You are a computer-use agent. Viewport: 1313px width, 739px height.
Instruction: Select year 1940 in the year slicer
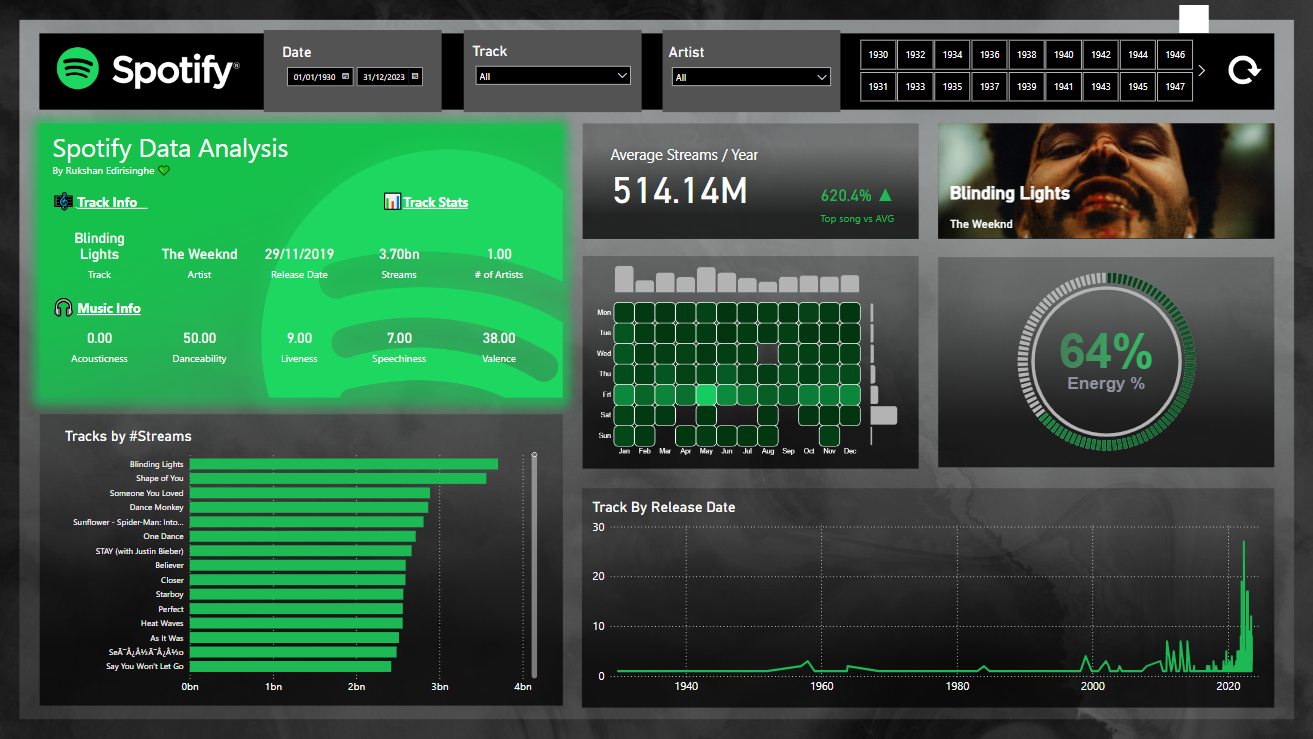point(1063,55)
